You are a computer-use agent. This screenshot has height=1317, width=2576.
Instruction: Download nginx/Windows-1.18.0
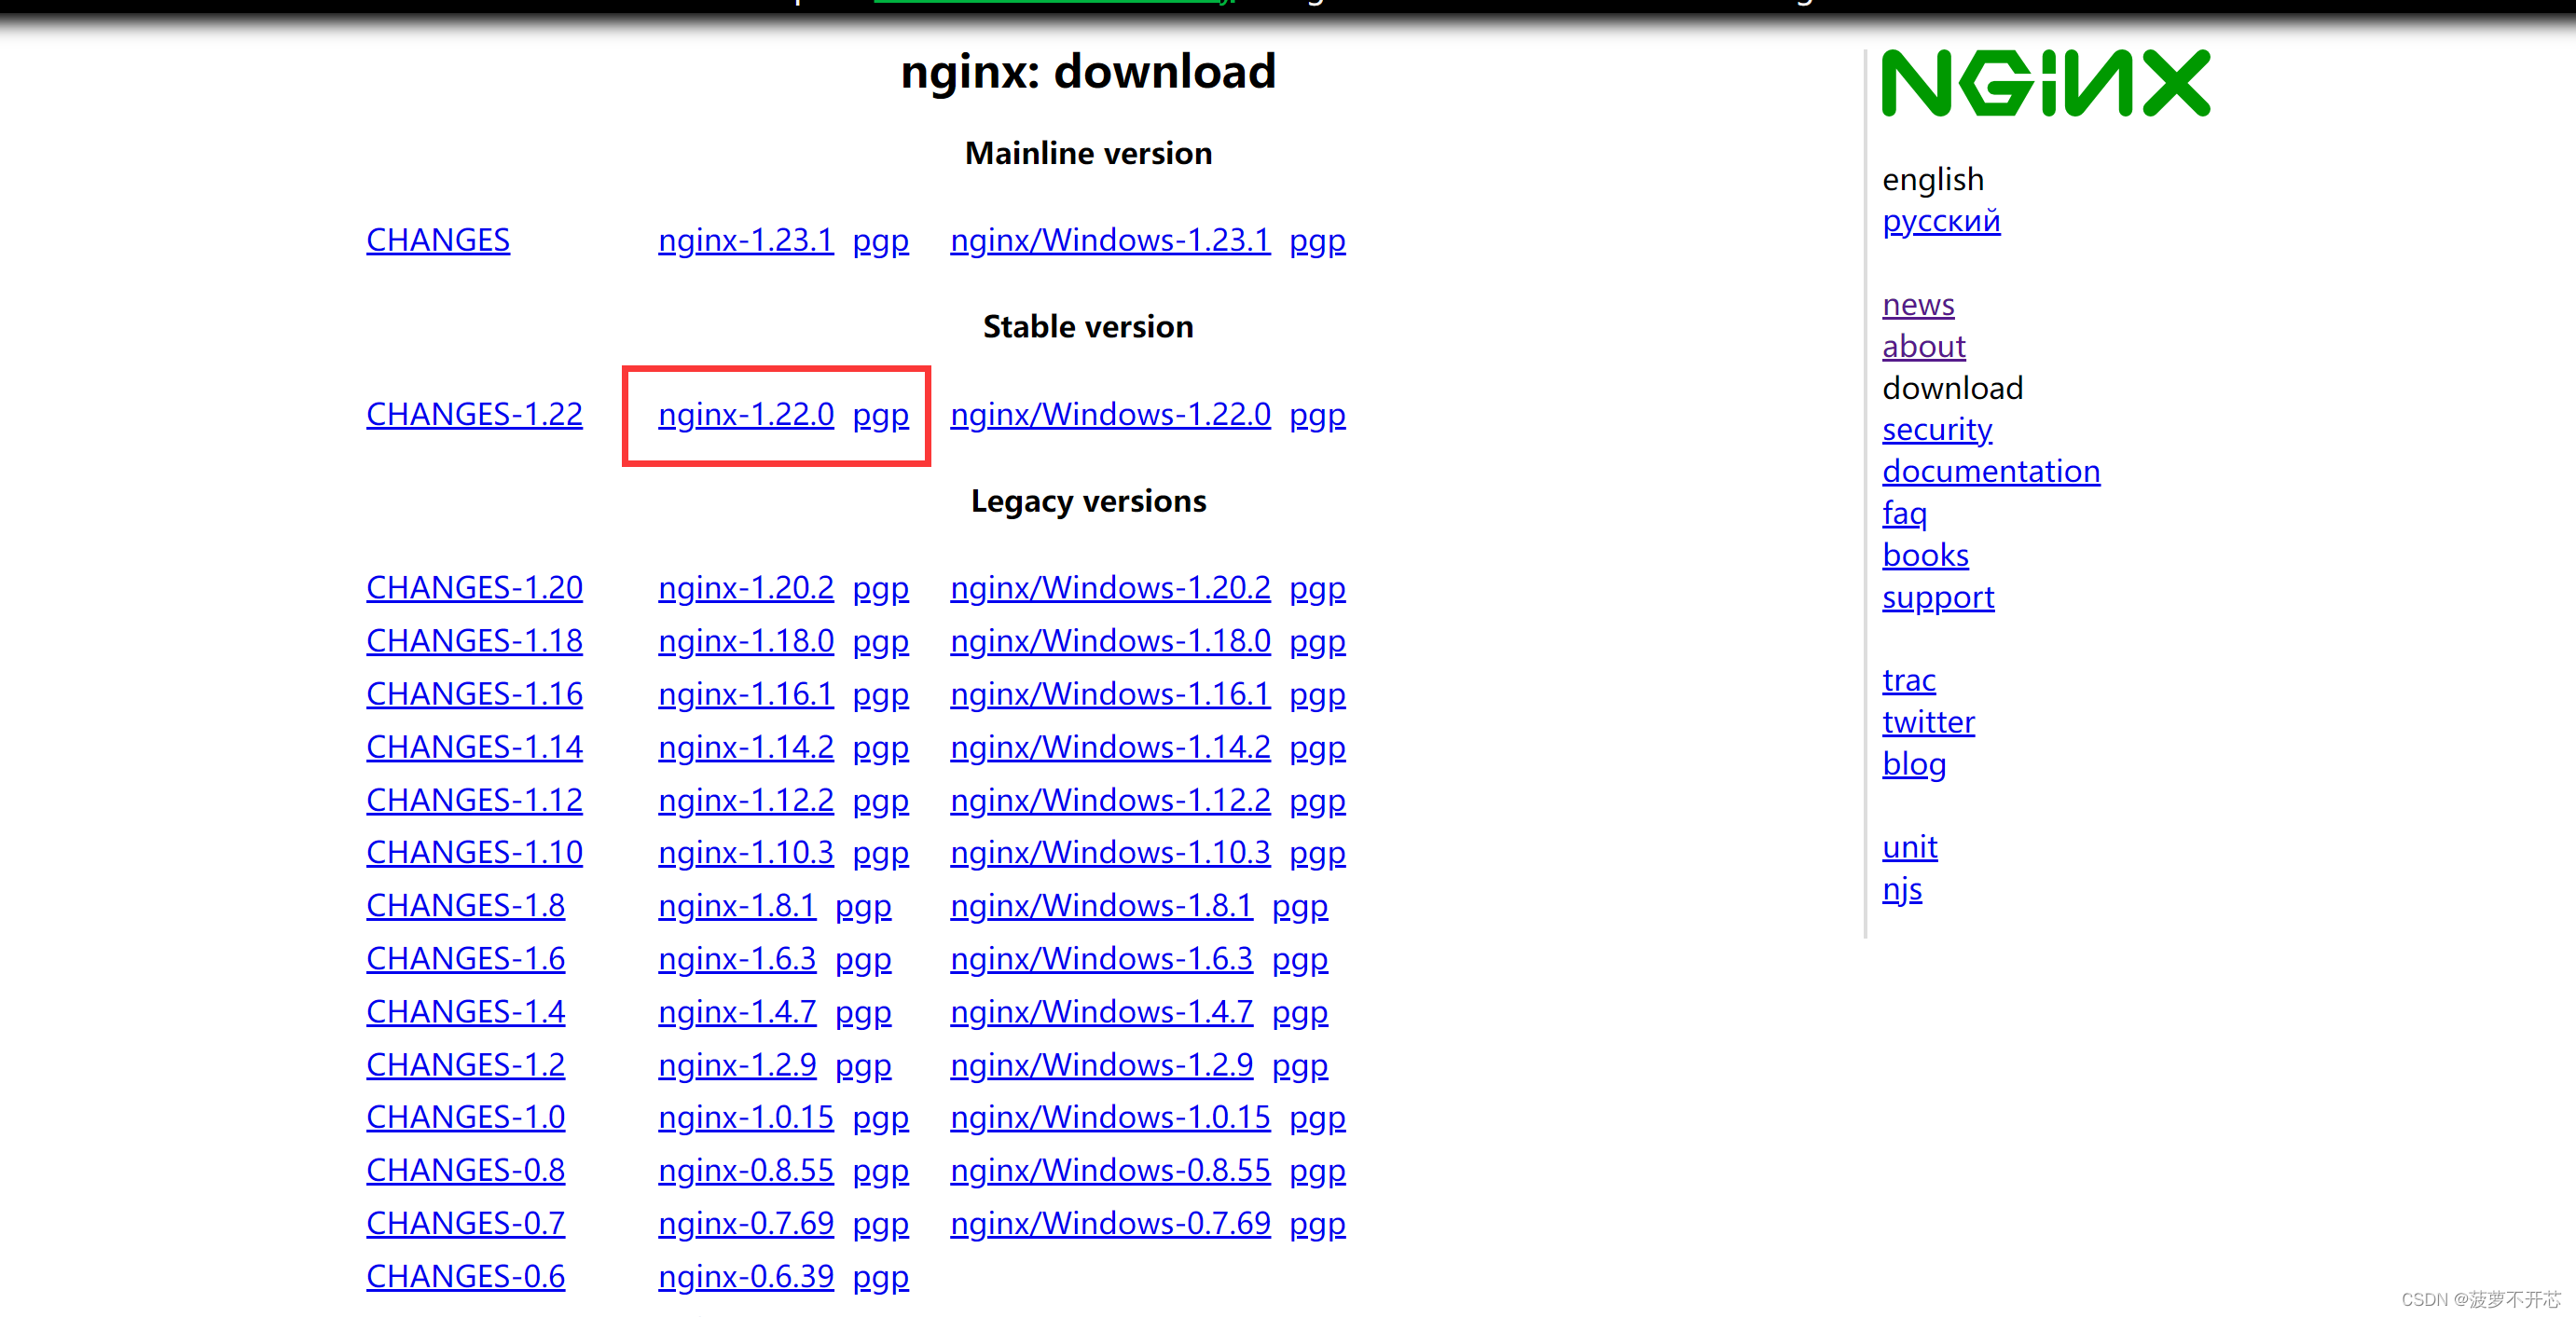tap(1110, 640)
